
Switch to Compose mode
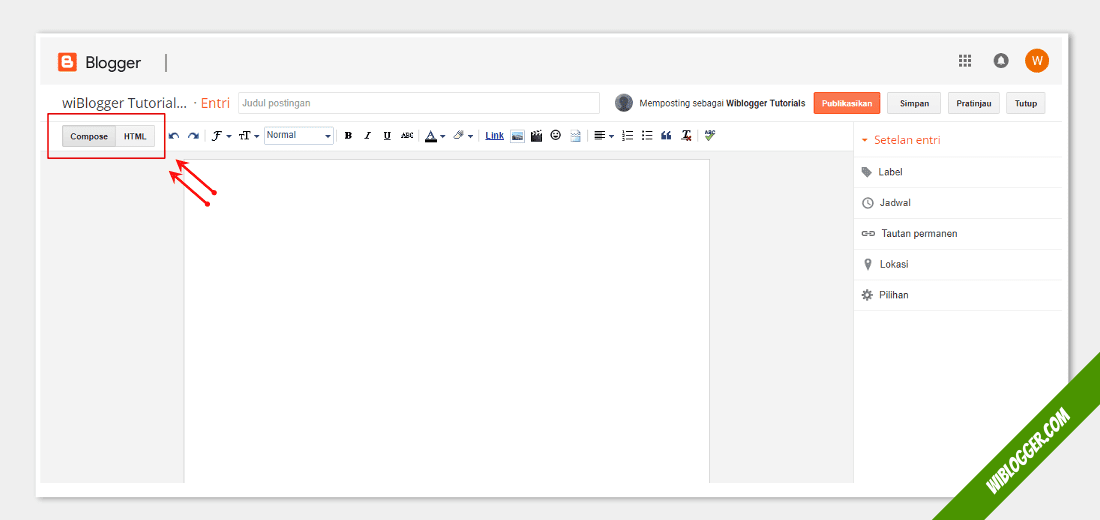[x=89, y=136]
